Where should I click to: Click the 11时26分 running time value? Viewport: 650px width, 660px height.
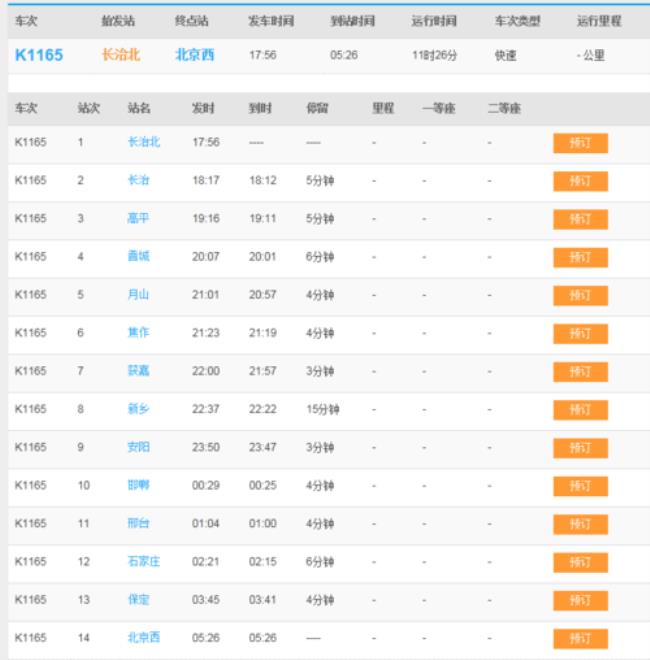pyautogui.click(x=434, y=55)
